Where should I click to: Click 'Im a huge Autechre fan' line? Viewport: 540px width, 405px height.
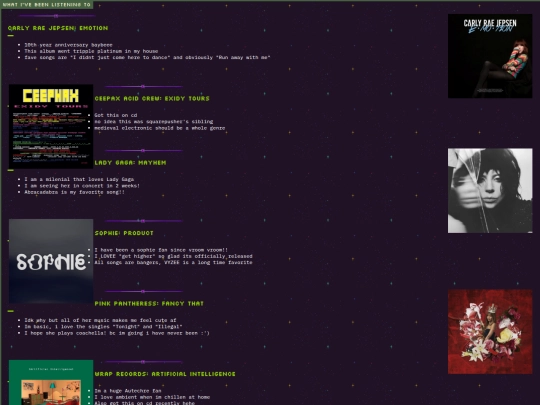pos(128,391)
